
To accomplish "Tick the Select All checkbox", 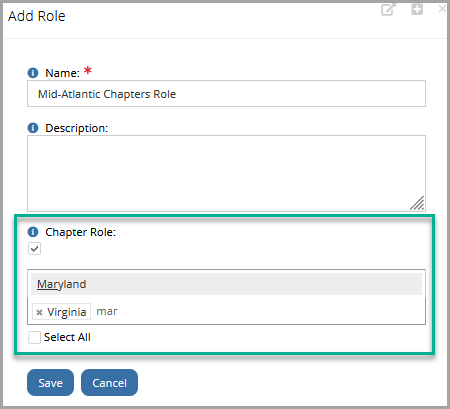I will (34, 337).
